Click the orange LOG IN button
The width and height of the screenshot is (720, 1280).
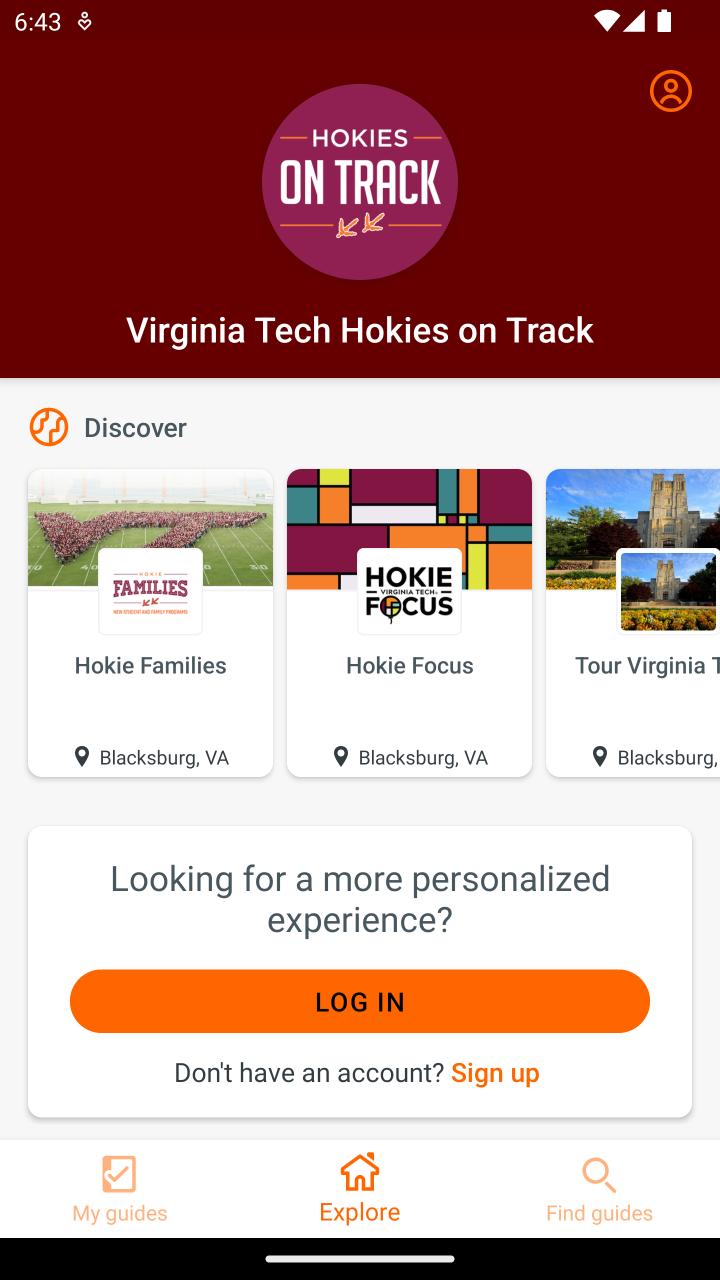[360, 1001]
